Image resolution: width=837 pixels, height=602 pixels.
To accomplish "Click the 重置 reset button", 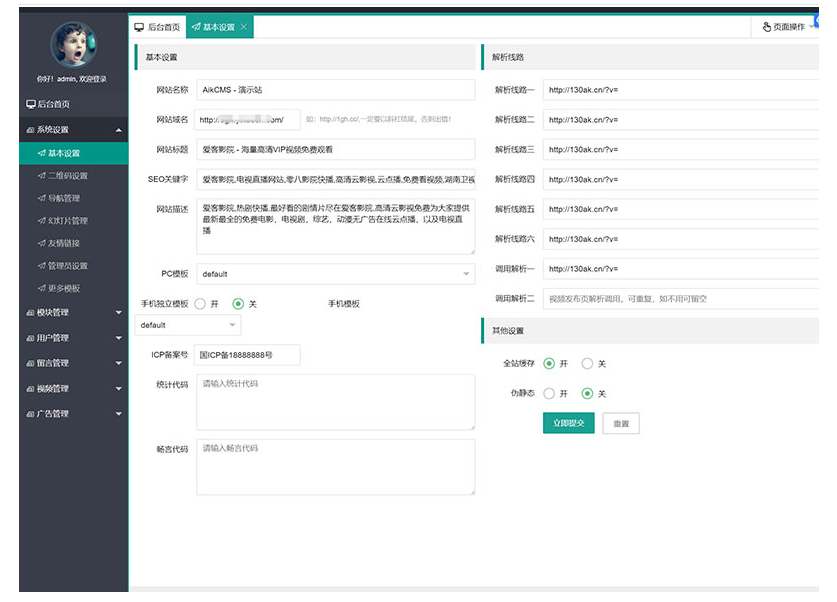I will click(x=621, y=424).
